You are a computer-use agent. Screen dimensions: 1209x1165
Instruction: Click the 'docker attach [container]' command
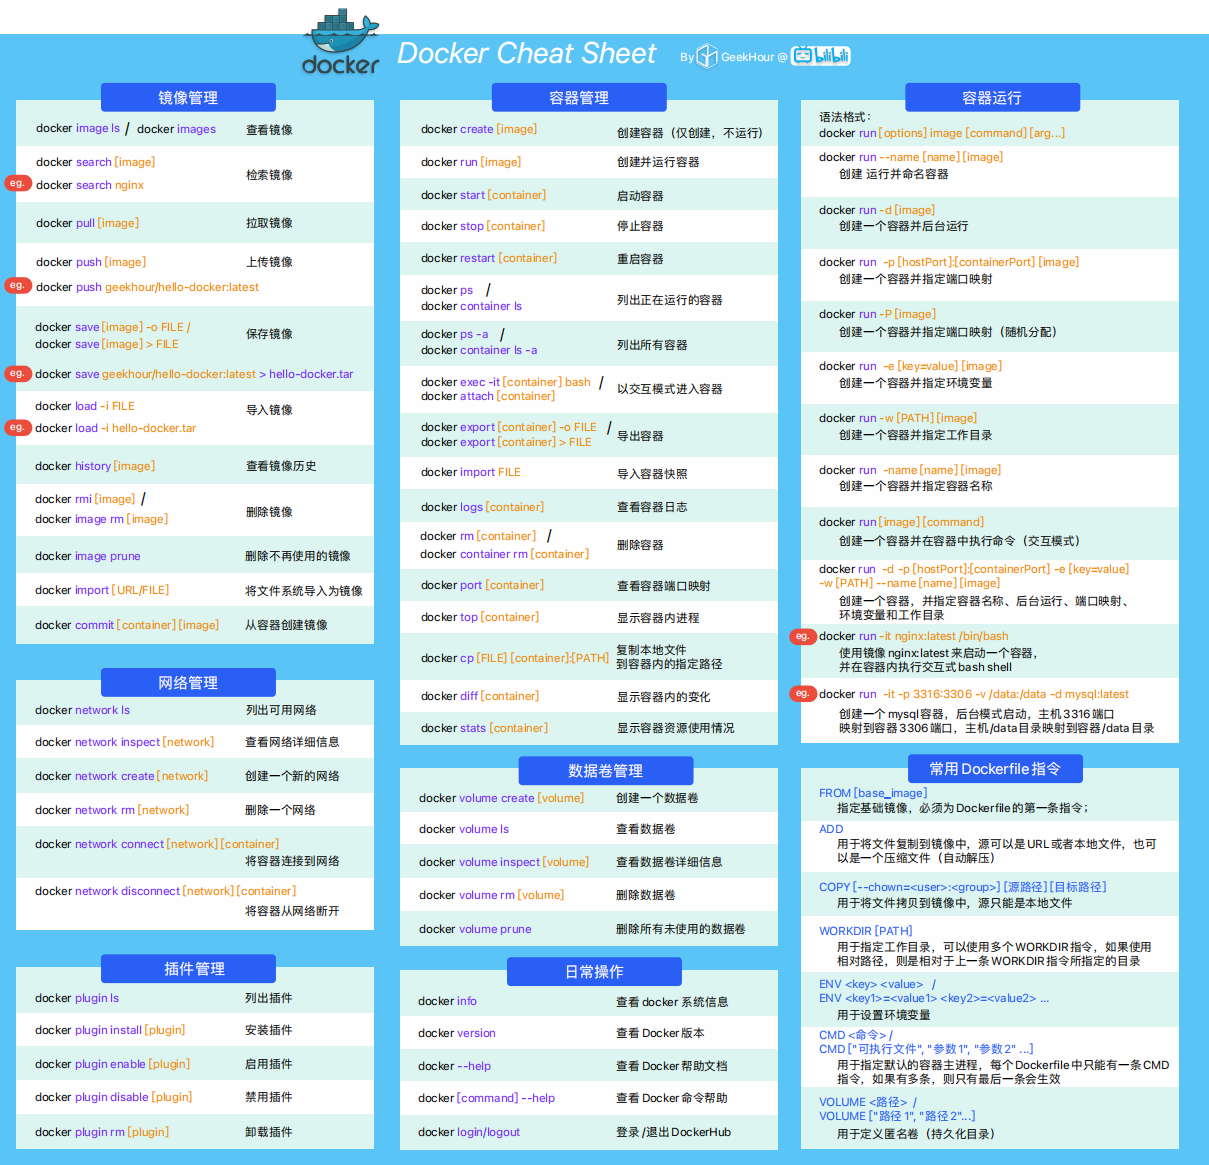click(487, 396)
